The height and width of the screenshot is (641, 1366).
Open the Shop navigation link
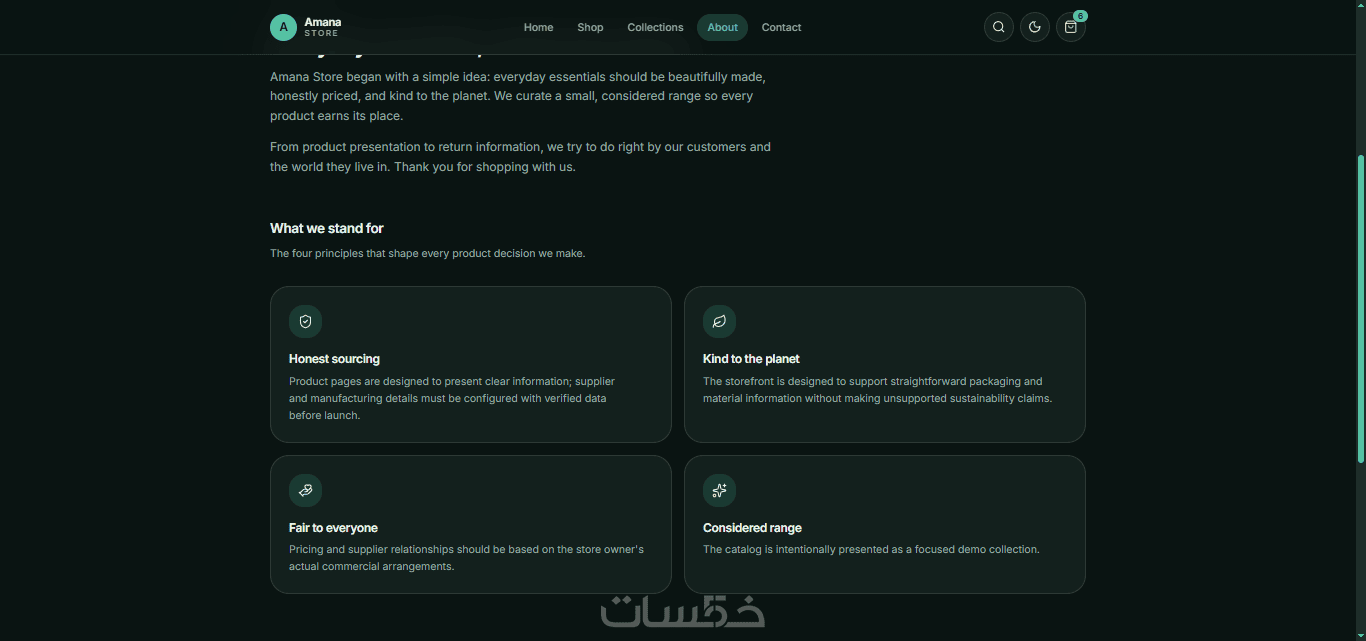click(590, 27)
